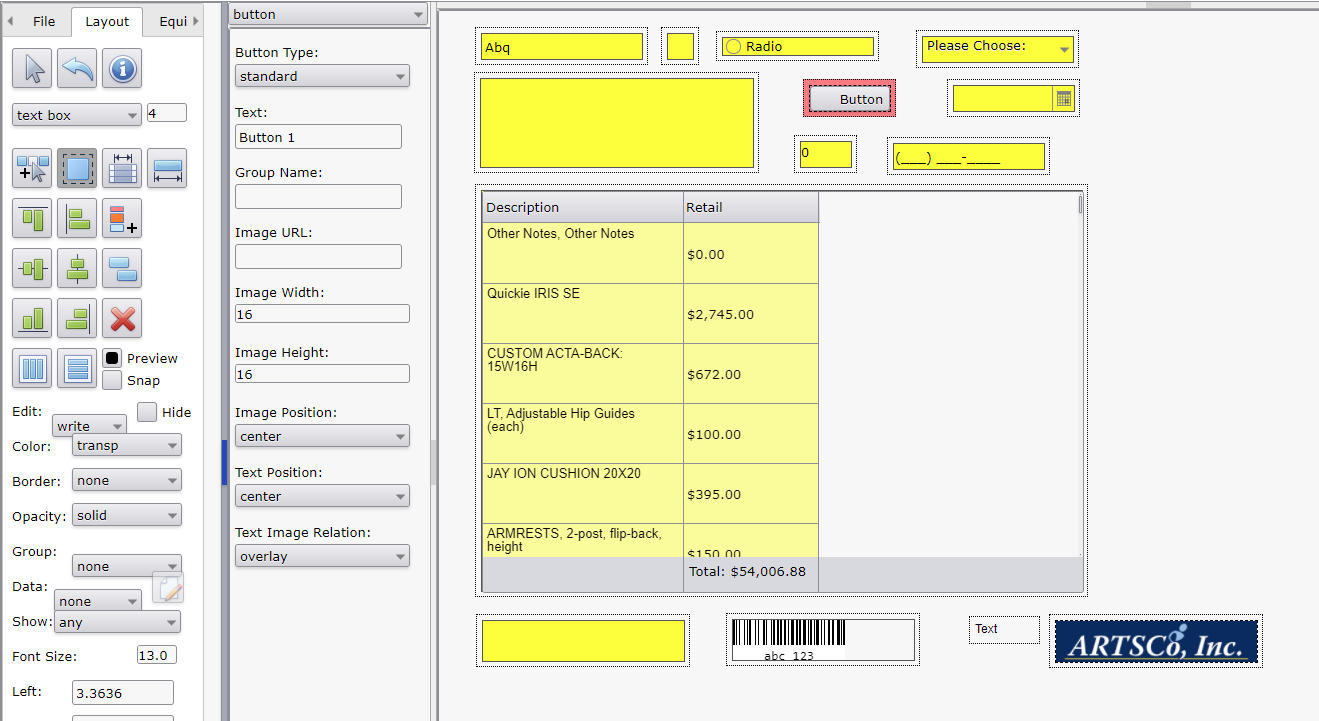Open the 'Please Choose:' dropdown on canvas

tap(997, 48)
